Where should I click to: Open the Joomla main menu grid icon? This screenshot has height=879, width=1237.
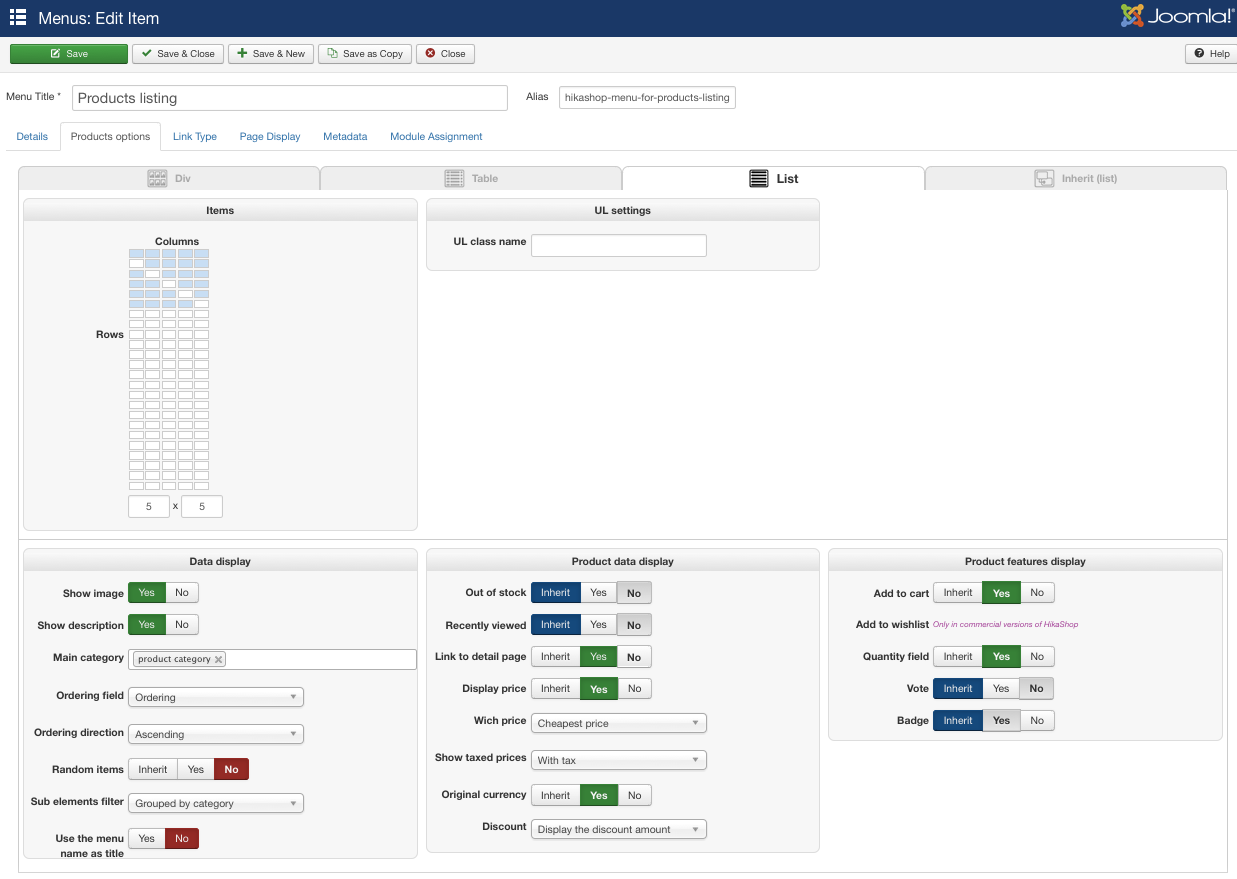click(17, 17)
